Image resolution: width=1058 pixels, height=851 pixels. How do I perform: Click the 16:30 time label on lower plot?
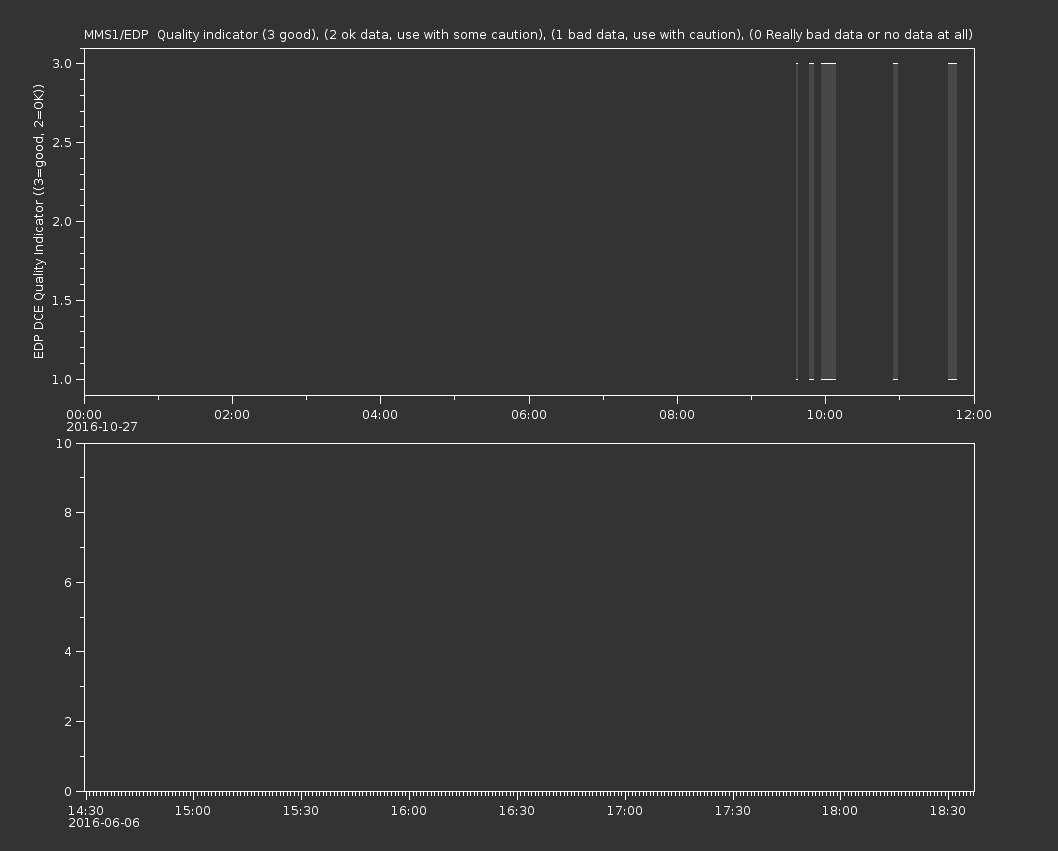pos(517,811)
